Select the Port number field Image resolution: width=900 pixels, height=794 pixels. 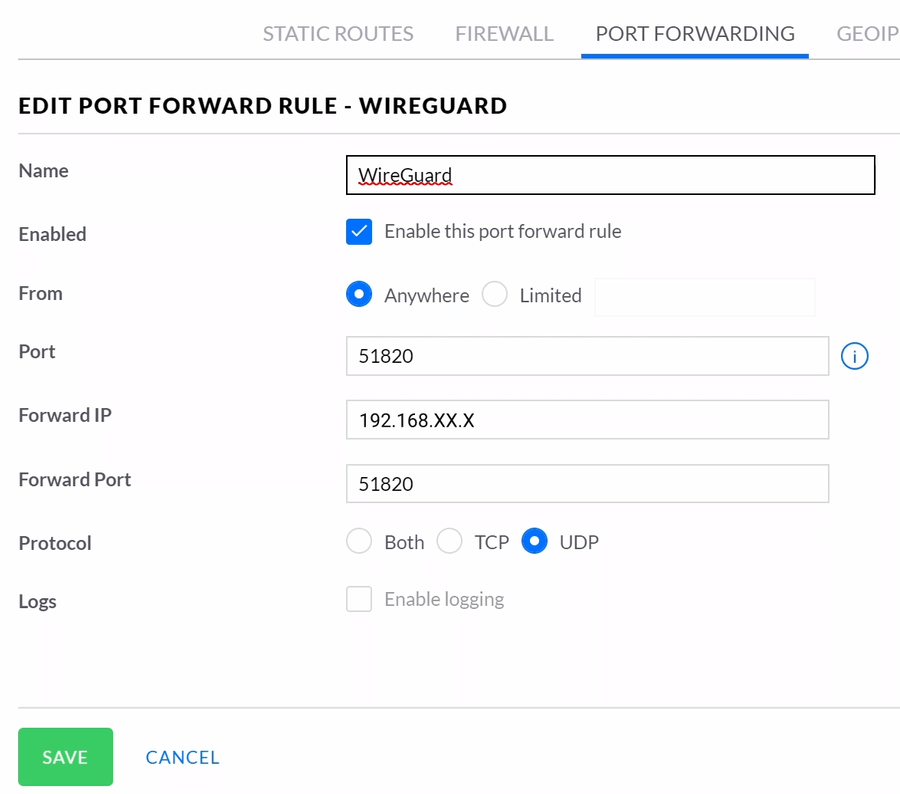pos(587,356)
